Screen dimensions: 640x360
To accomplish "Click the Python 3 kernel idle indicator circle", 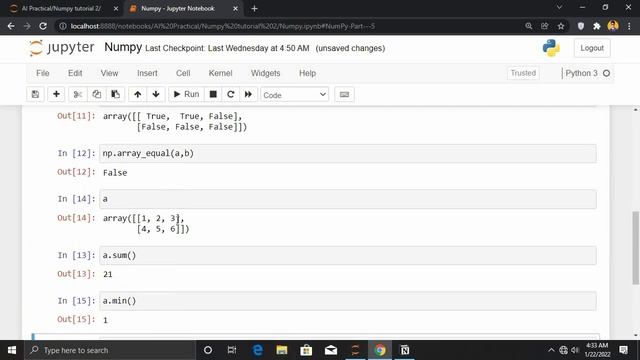I will [607, 73].
